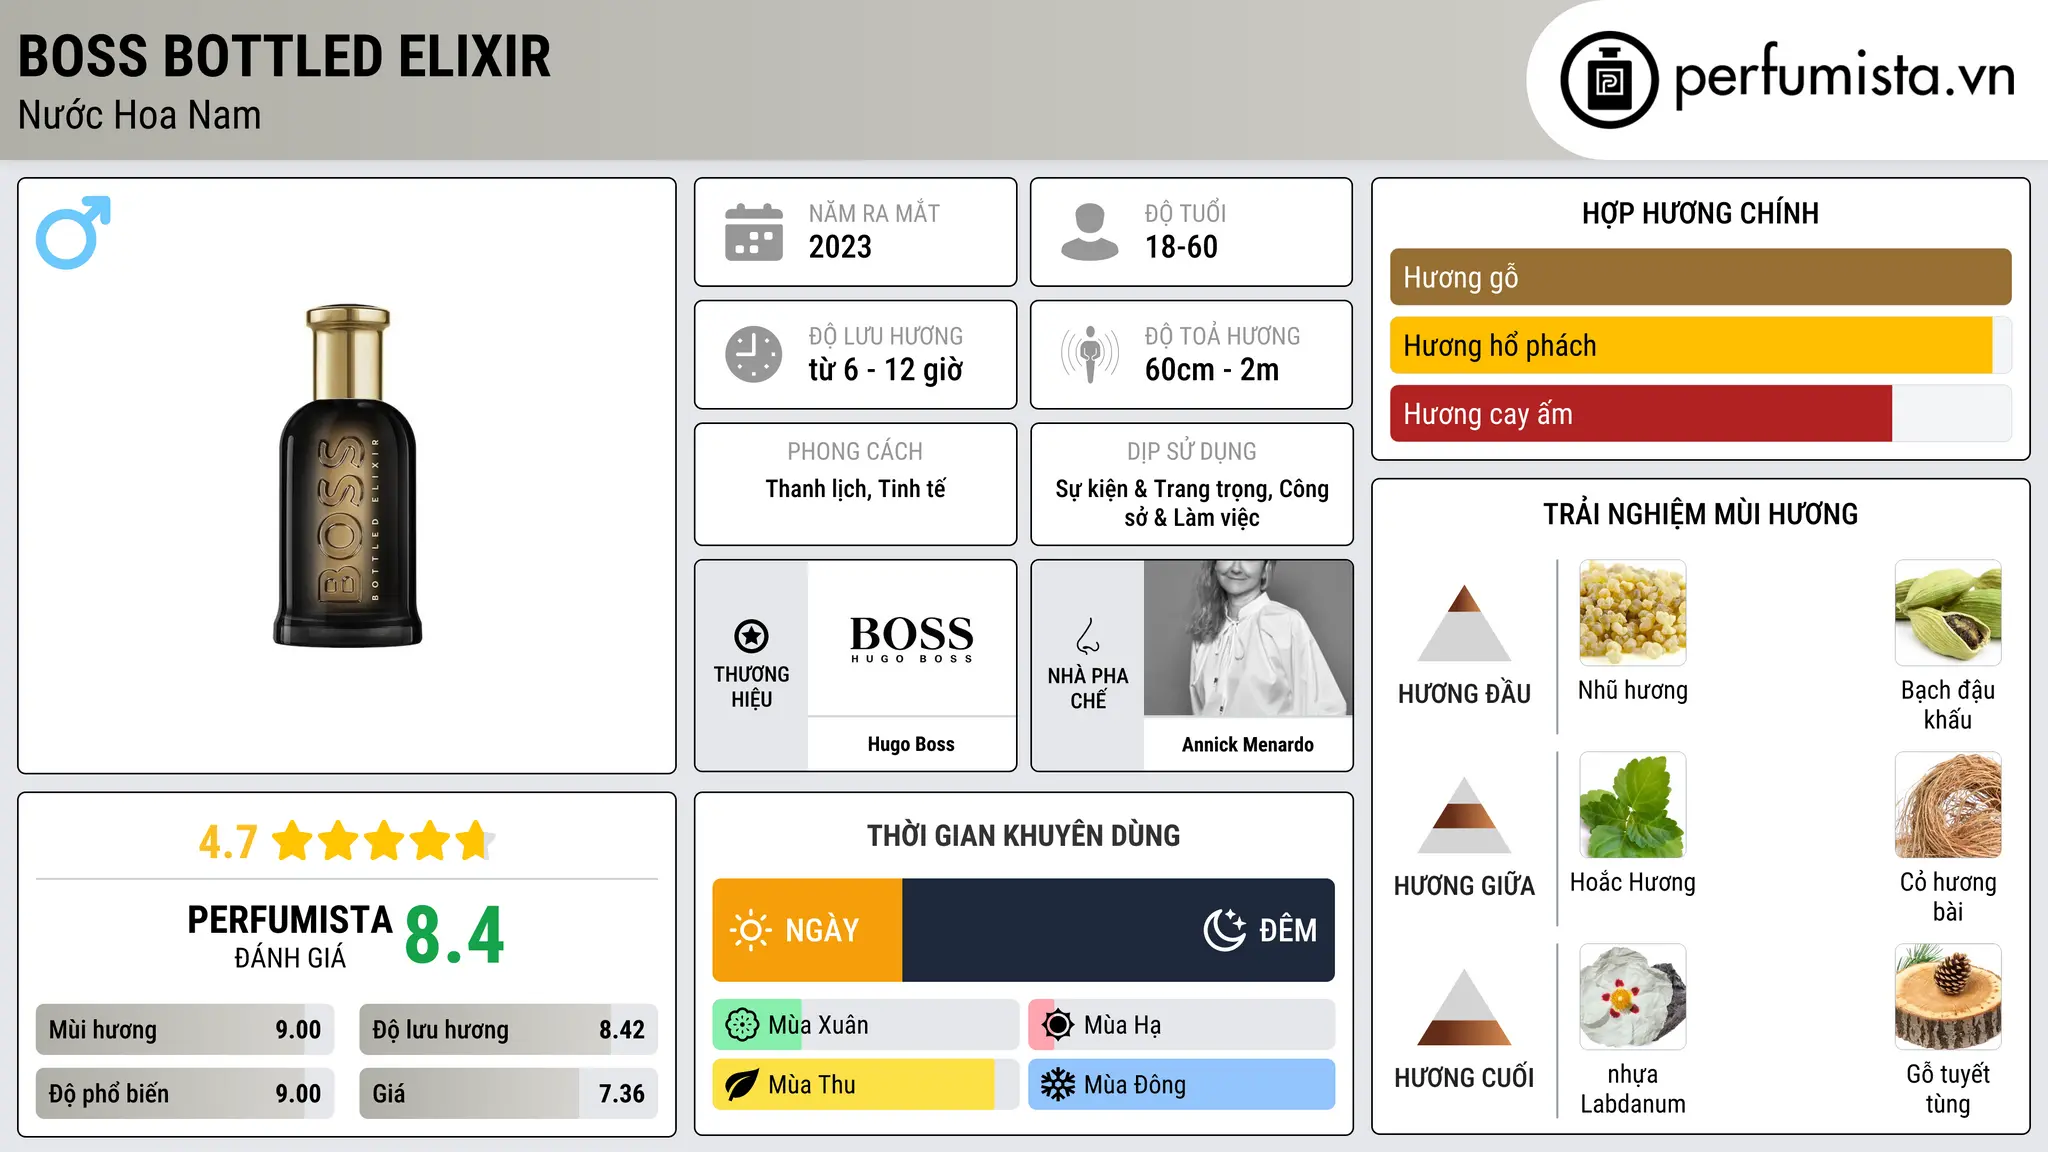Click the THỜI GIAN KHUYÊN DÙNG heading
The image size is (2048, 1152).
tap(1023, 835)
